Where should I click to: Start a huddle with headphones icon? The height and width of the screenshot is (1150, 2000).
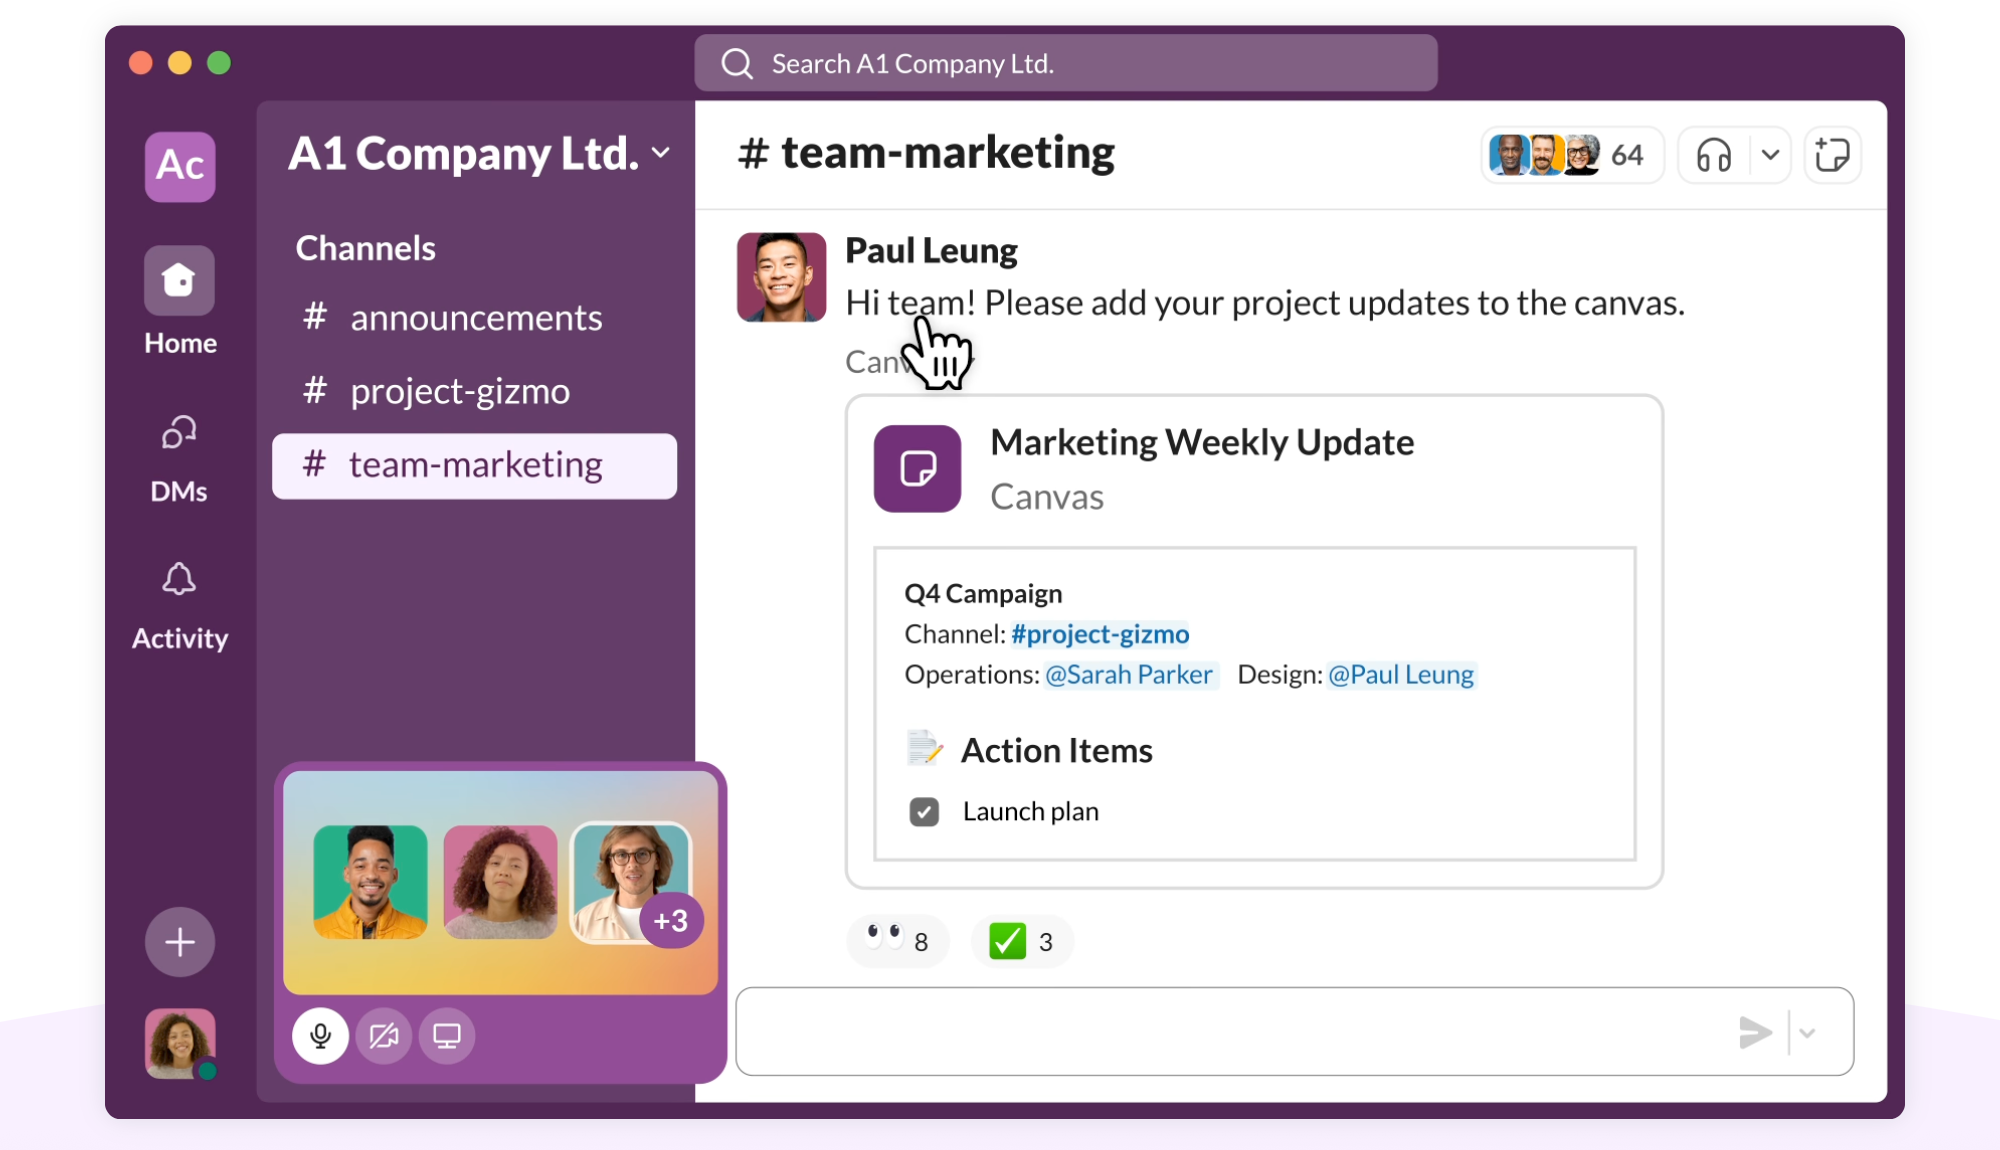(1713, 155)
